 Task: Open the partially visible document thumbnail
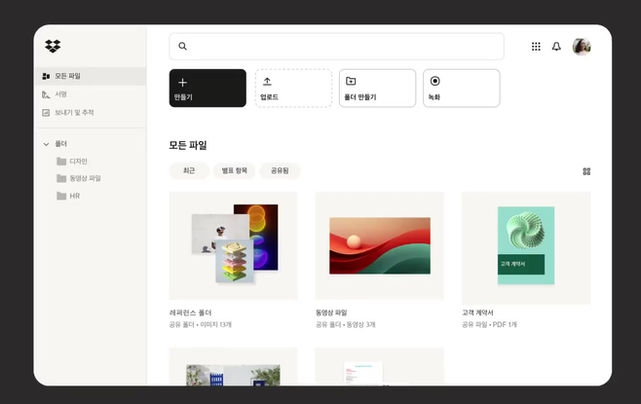379,366
